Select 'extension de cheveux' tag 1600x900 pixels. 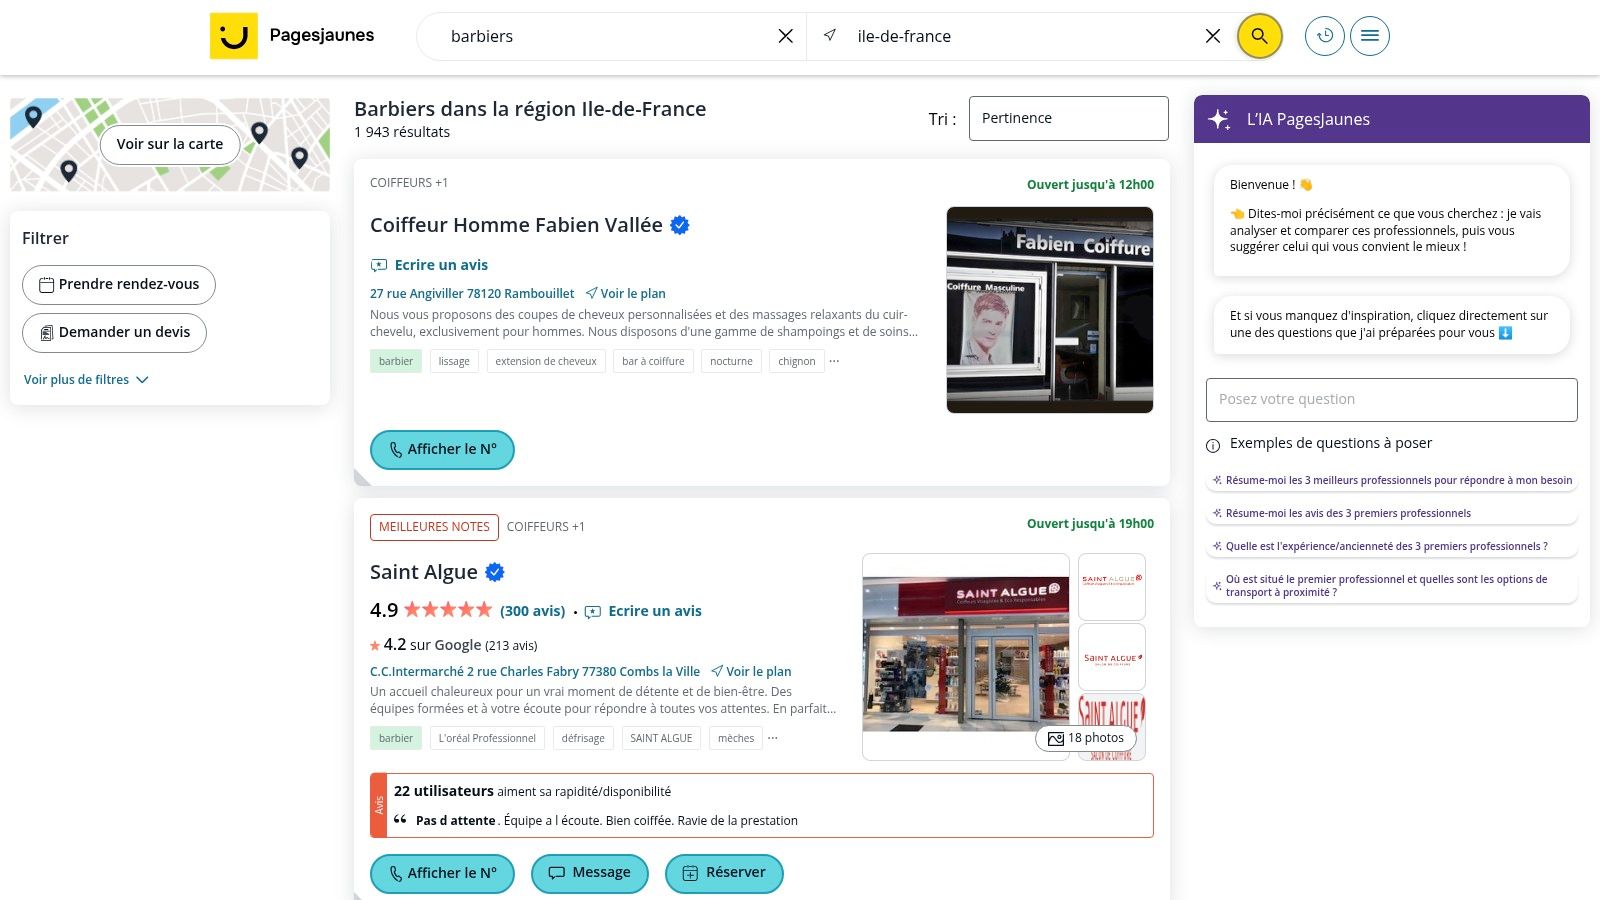pyautogui.click(x=546, y=361)
